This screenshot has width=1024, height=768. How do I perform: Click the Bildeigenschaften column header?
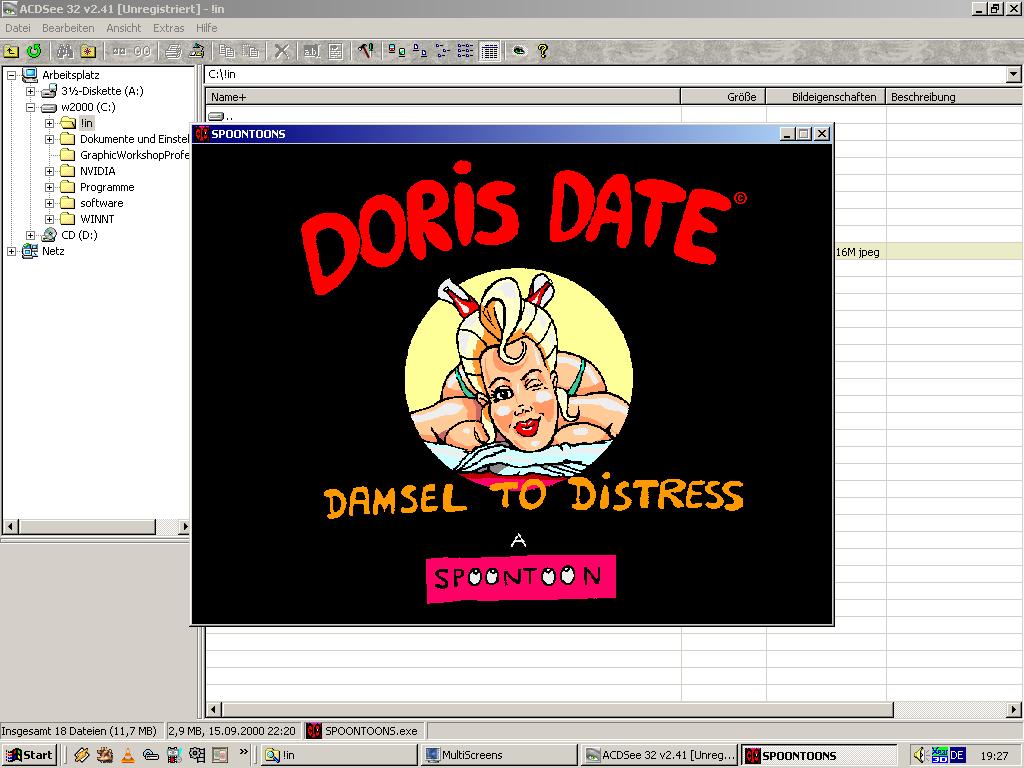[x=826, y=97]
